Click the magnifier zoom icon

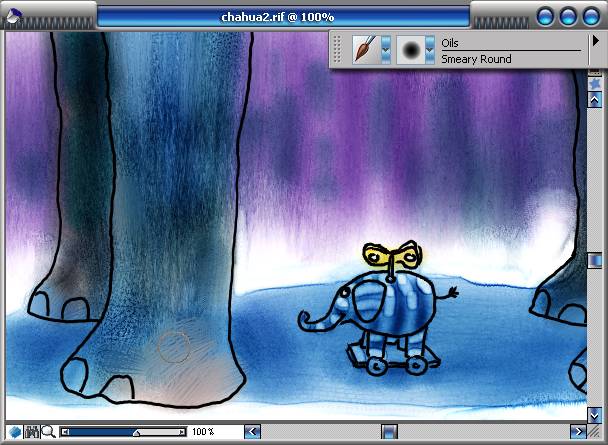pos(48,431)
